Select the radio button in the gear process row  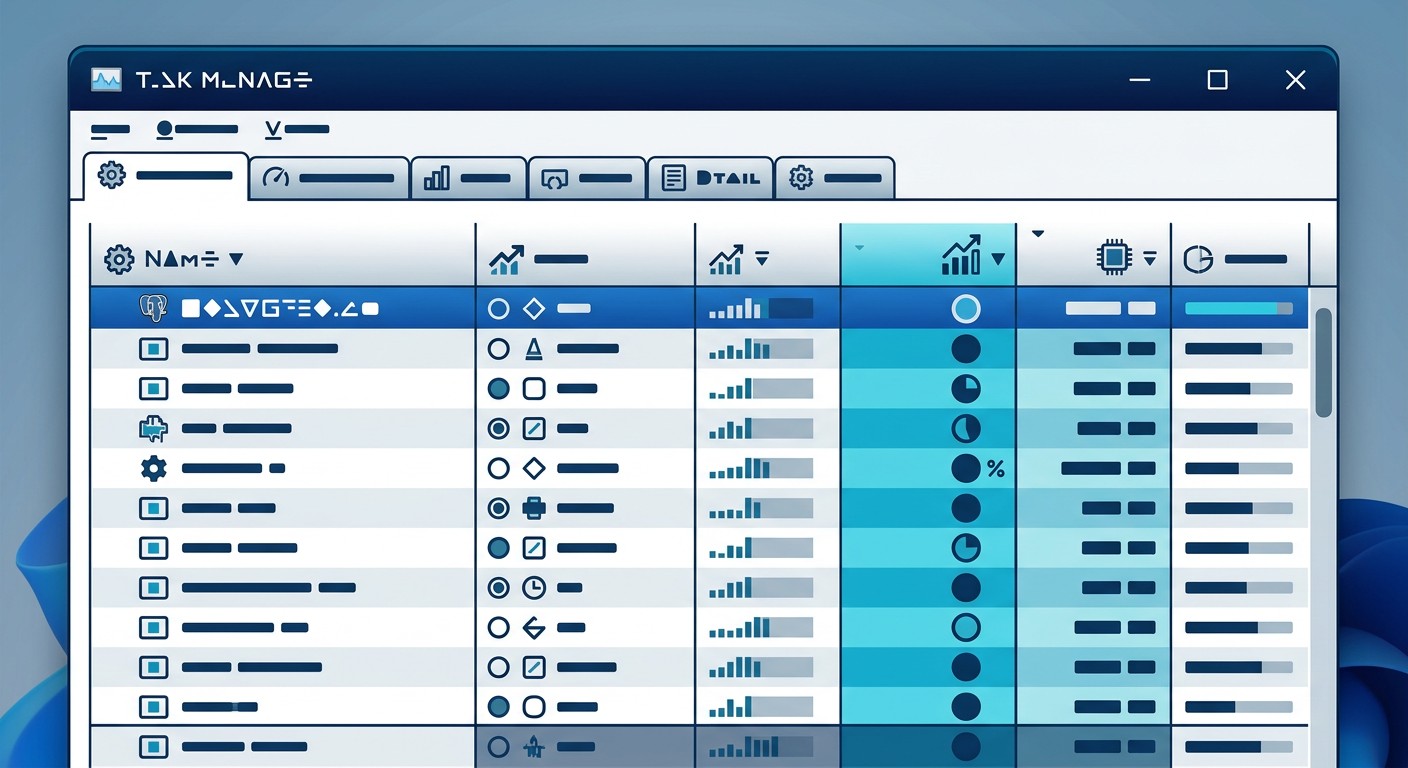point(498,468)
